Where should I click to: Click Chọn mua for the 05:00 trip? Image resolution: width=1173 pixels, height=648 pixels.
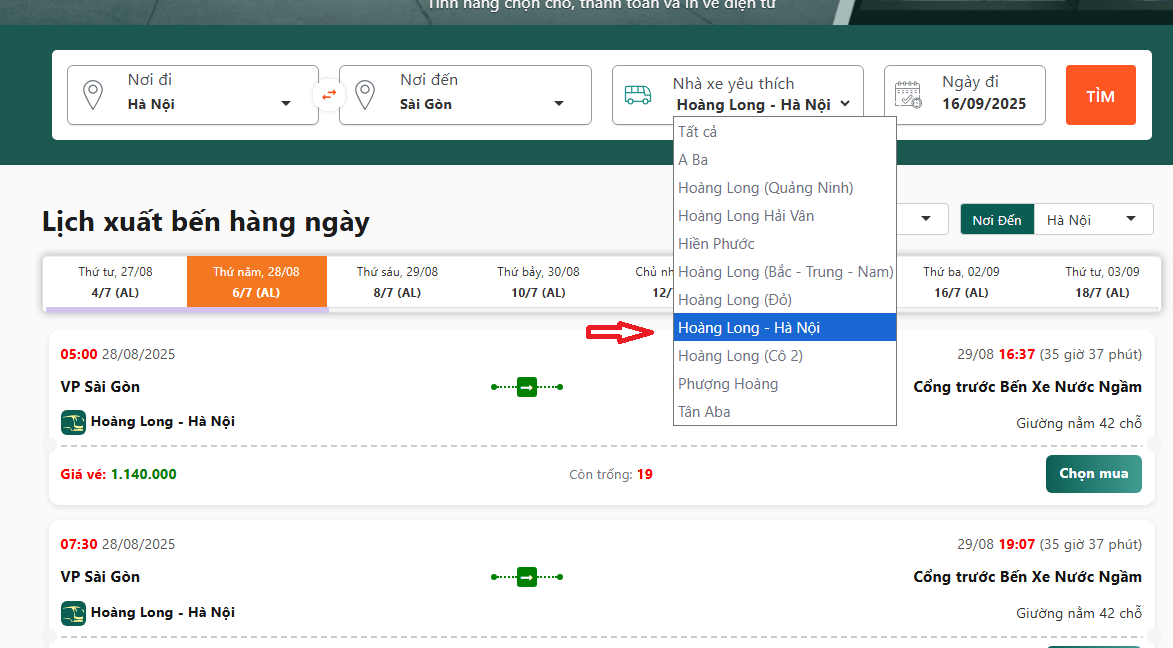click(x=1093, y=474)
